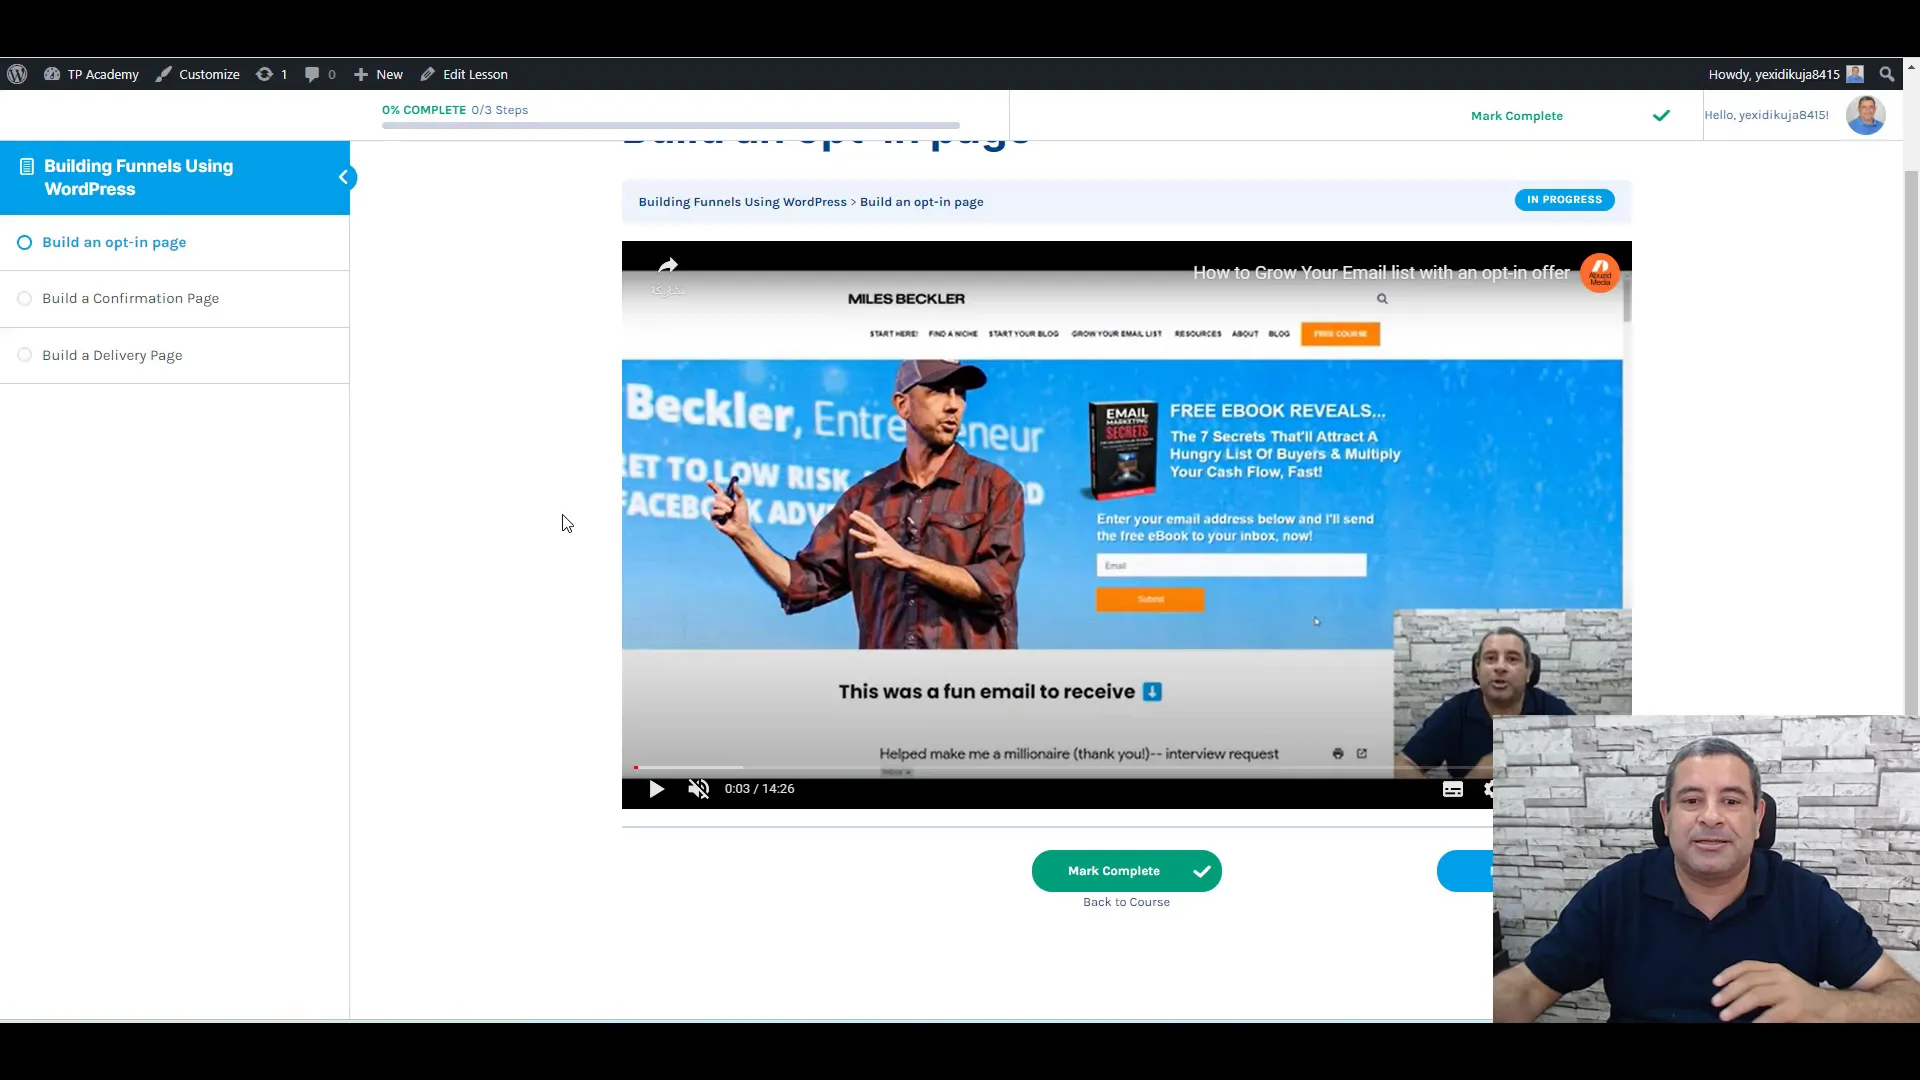This screenshot has width=1920, height=1080.
Task: Open pending updates icon in admin bar
Action: (271, 74)
